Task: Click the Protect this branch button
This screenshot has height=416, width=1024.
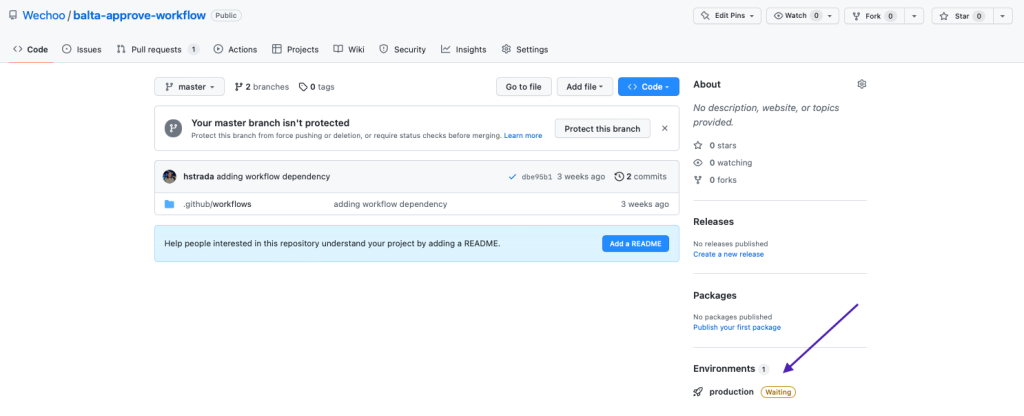Action: (x=602, y=129)
